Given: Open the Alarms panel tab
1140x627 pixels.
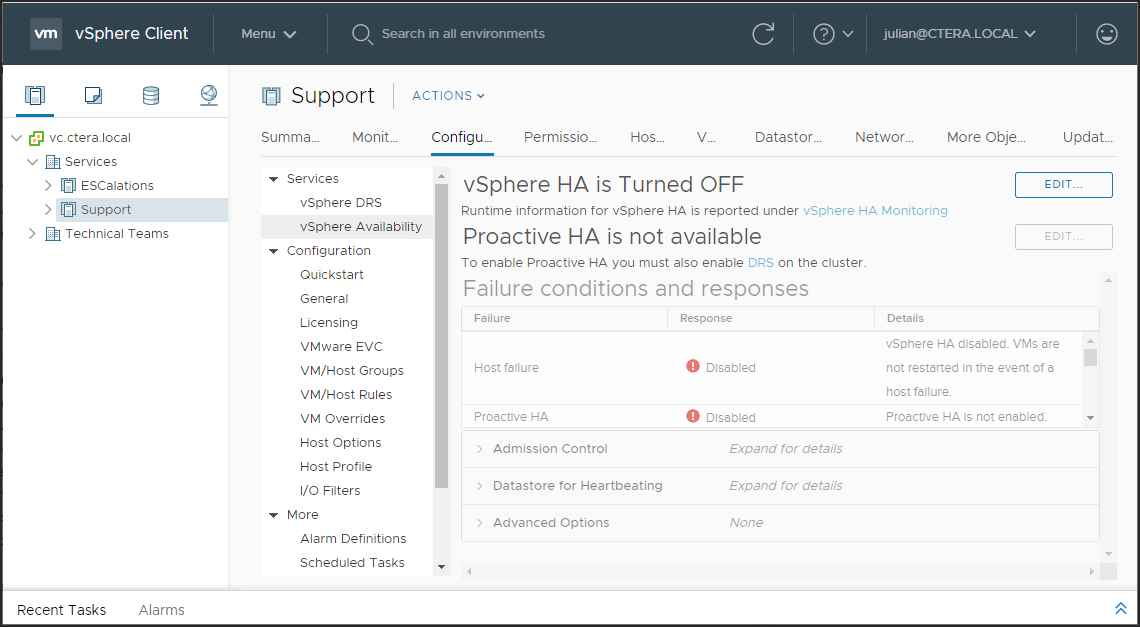Looking at the screenshot, I should click(161, 610).
